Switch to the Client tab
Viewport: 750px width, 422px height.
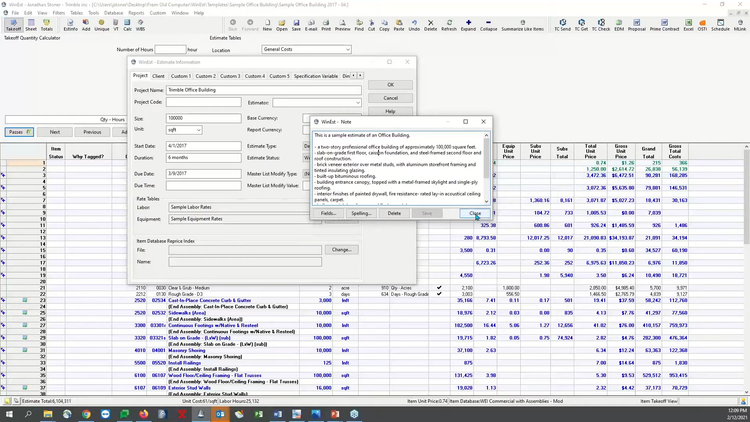point(158,76)
